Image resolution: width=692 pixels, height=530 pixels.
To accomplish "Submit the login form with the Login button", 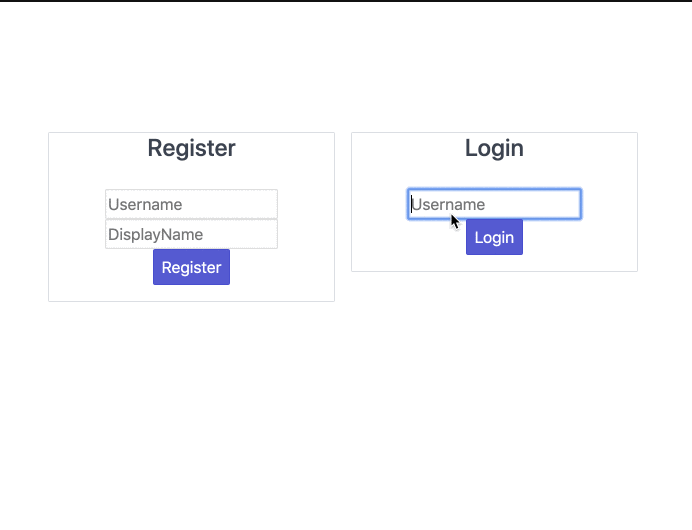I will (494, 237).
